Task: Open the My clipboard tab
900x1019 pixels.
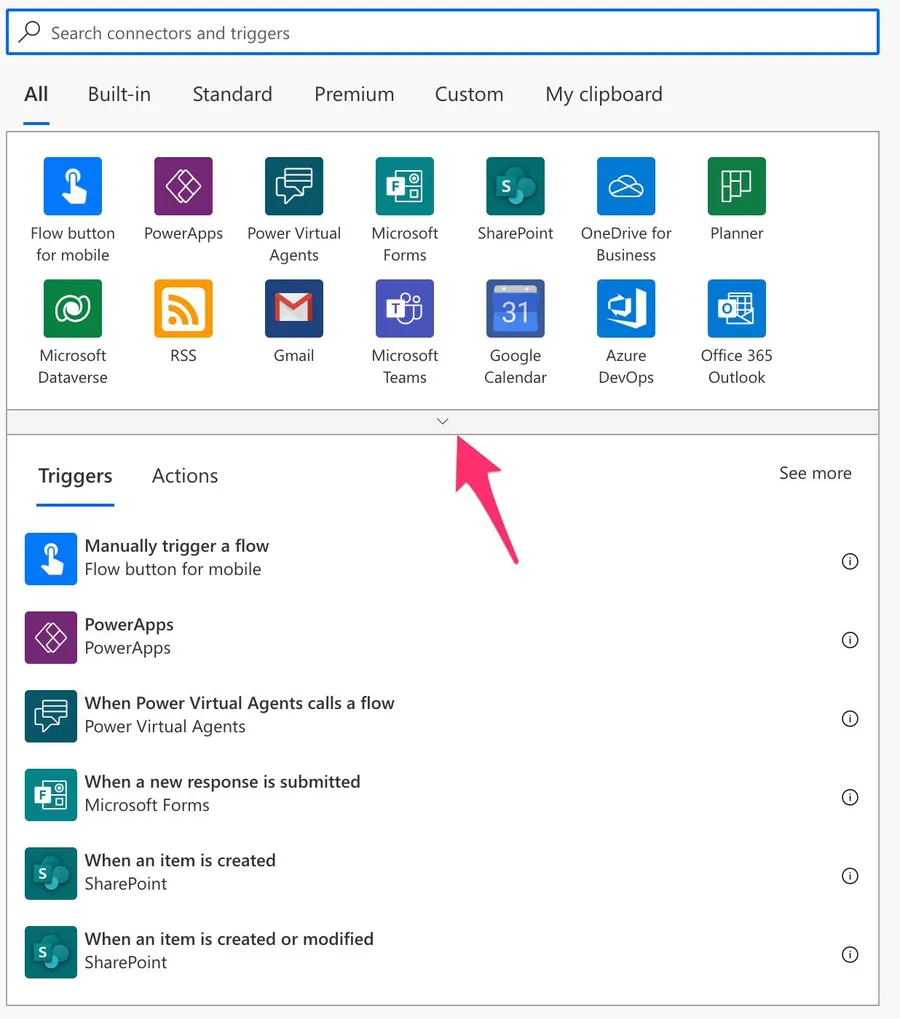Action: pos(603,94)
